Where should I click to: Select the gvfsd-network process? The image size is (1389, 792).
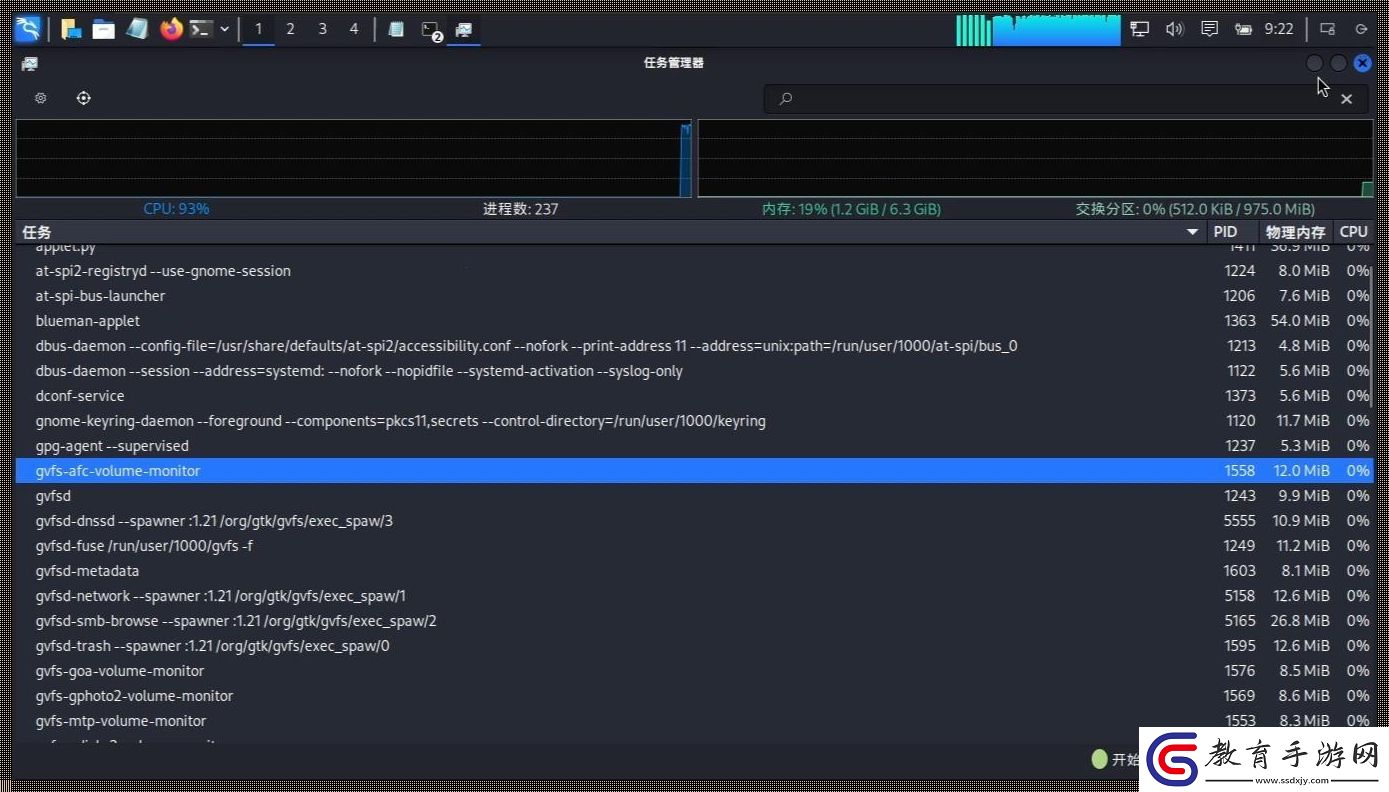[x=694, y=596]
